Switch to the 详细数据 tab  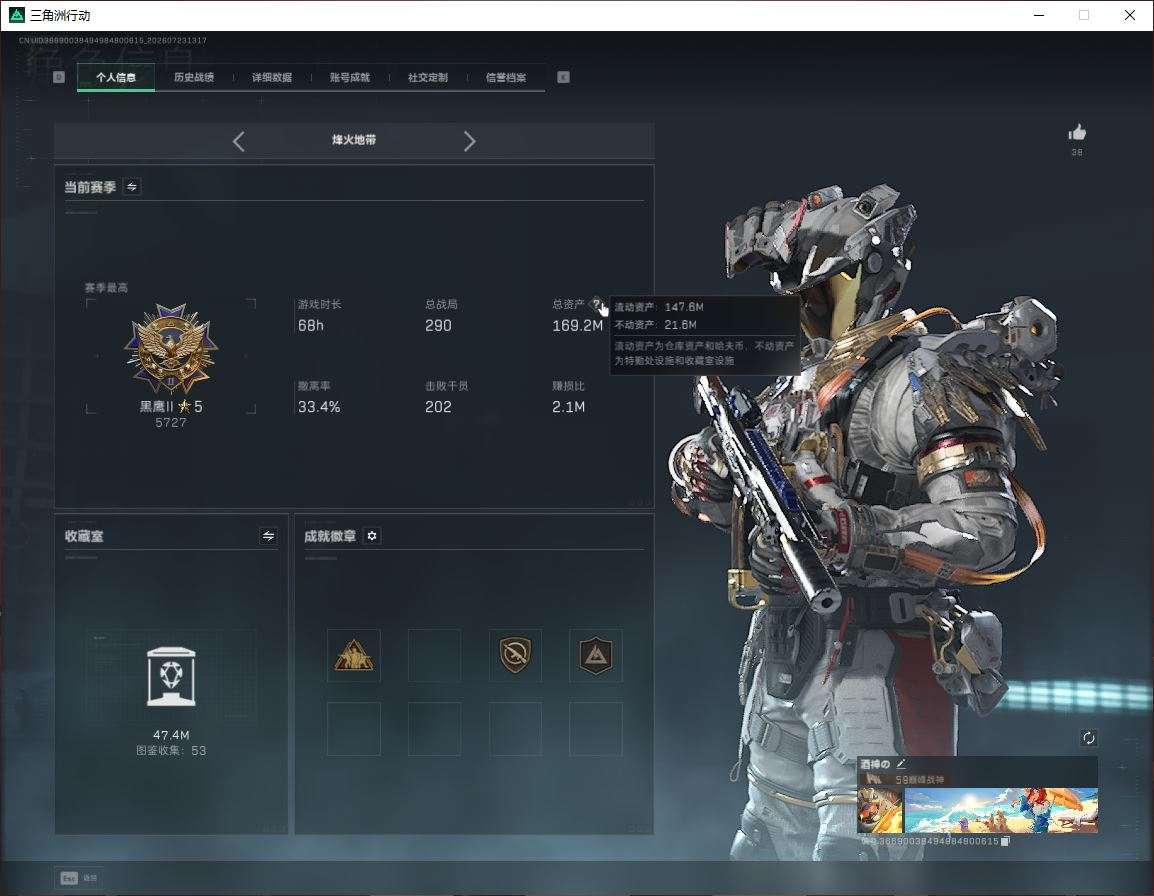[x=272, y=77]
